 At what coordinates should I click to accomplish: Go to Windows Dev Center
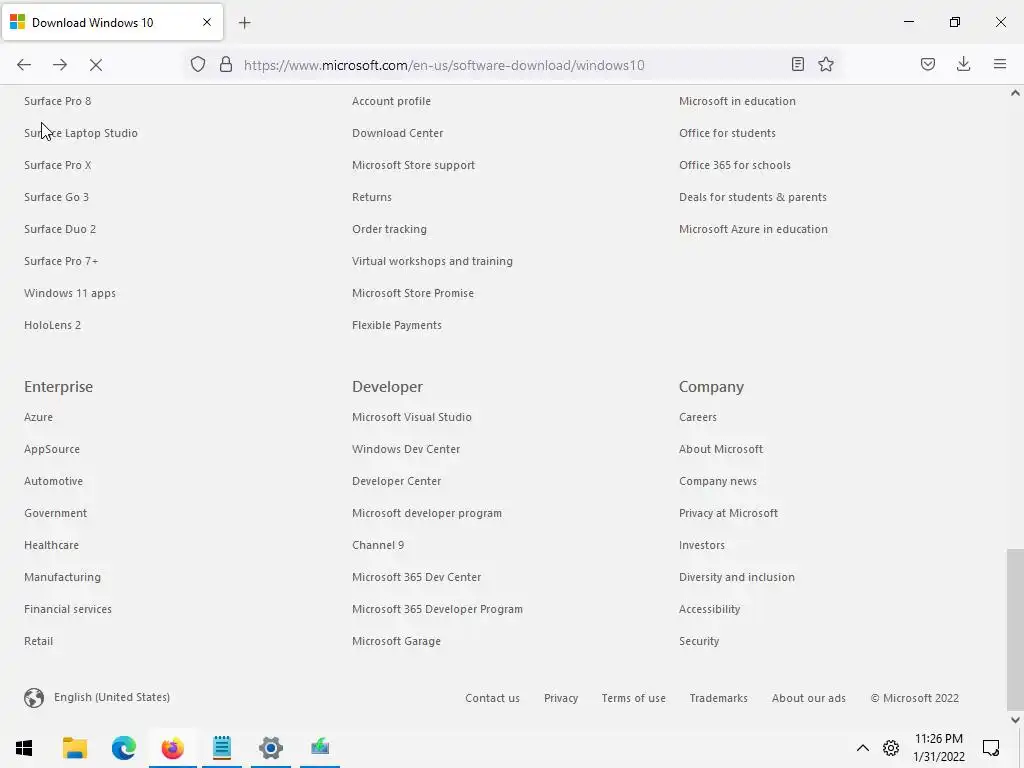(406, 449)
